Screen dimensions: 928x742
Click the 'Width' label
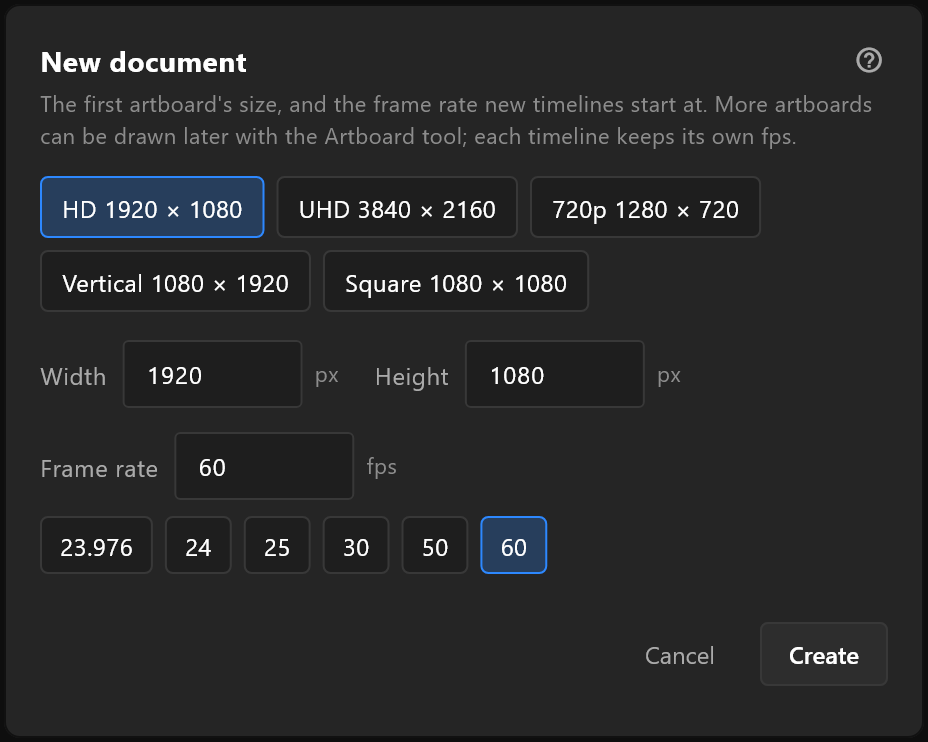73,377
